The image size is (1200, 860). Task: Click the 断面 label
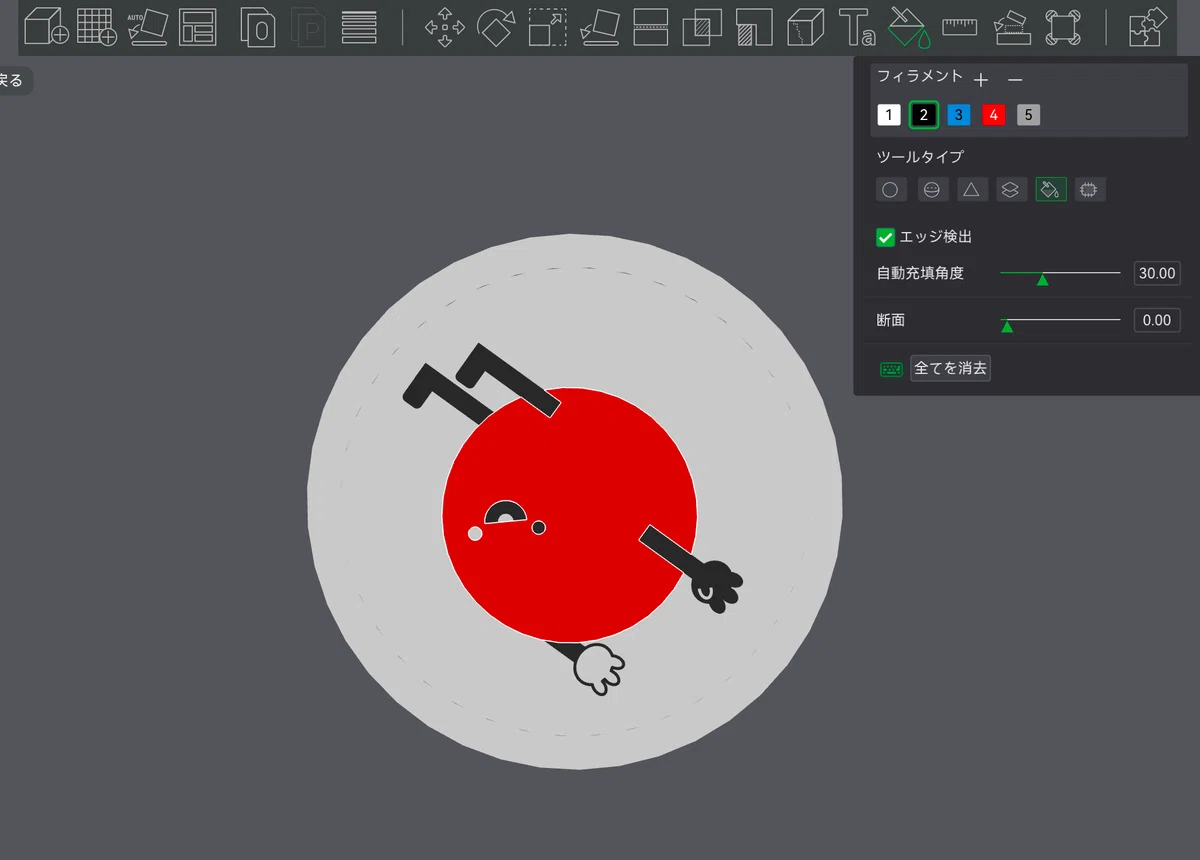(x=891, y=320)
